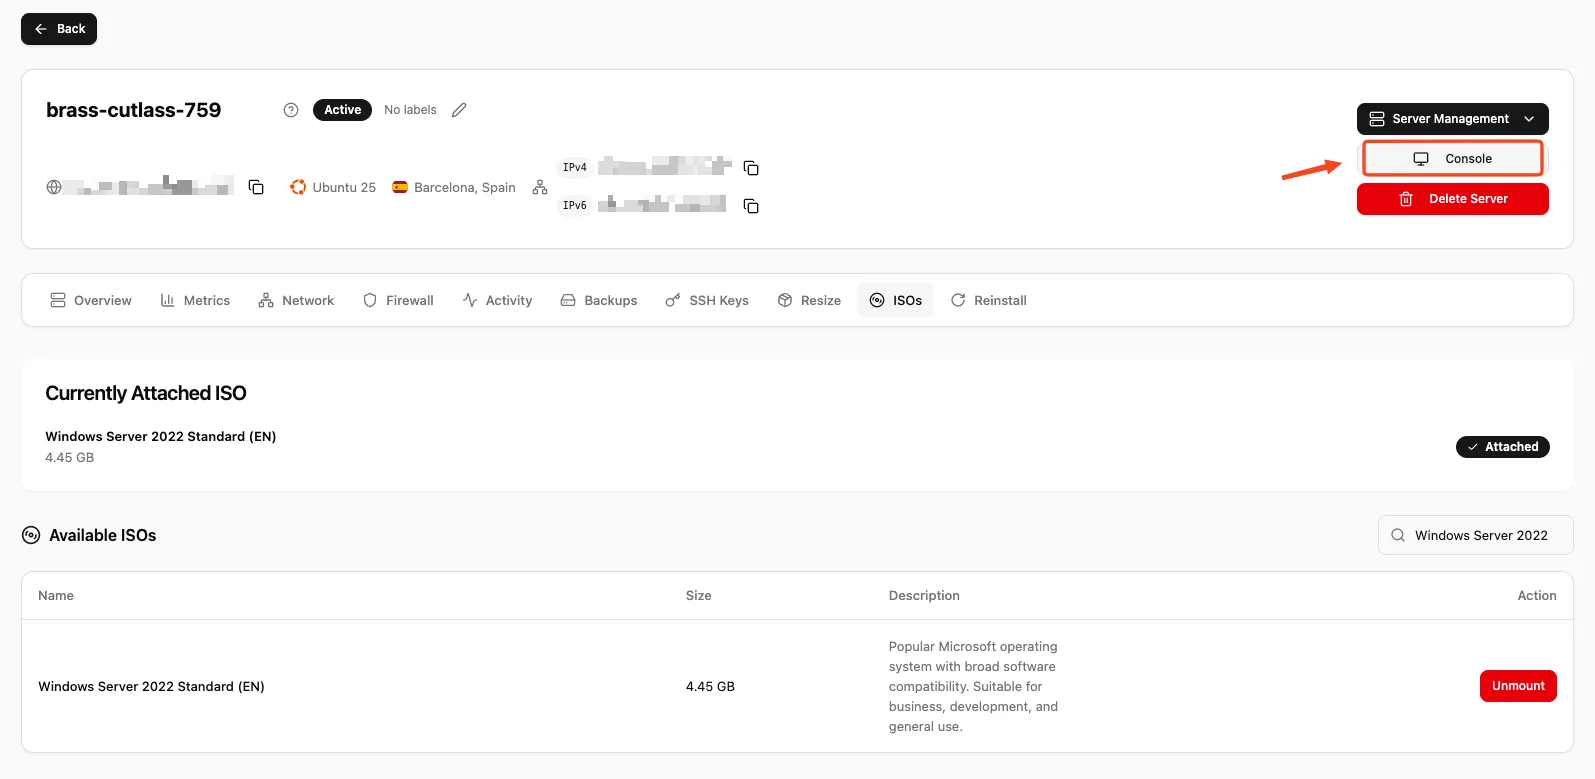Click the 'Currently Attached ISO' heading

(x=146, y=393)
